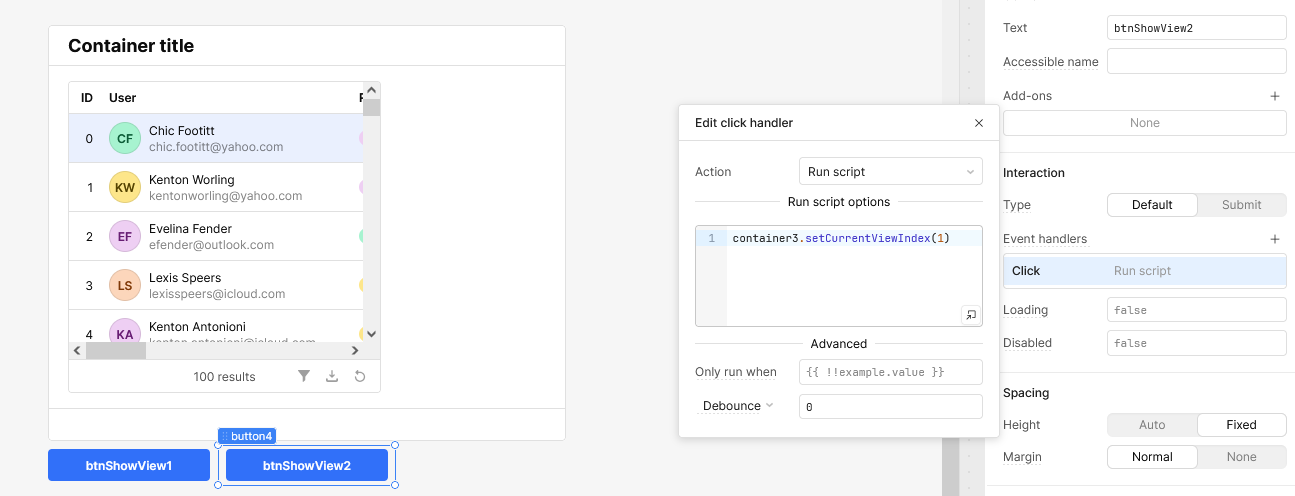Viewport: 1295px width, 496px height.
Task: Select the LS avatar for Lexis Speers
Action: click(x=125, y=286)
